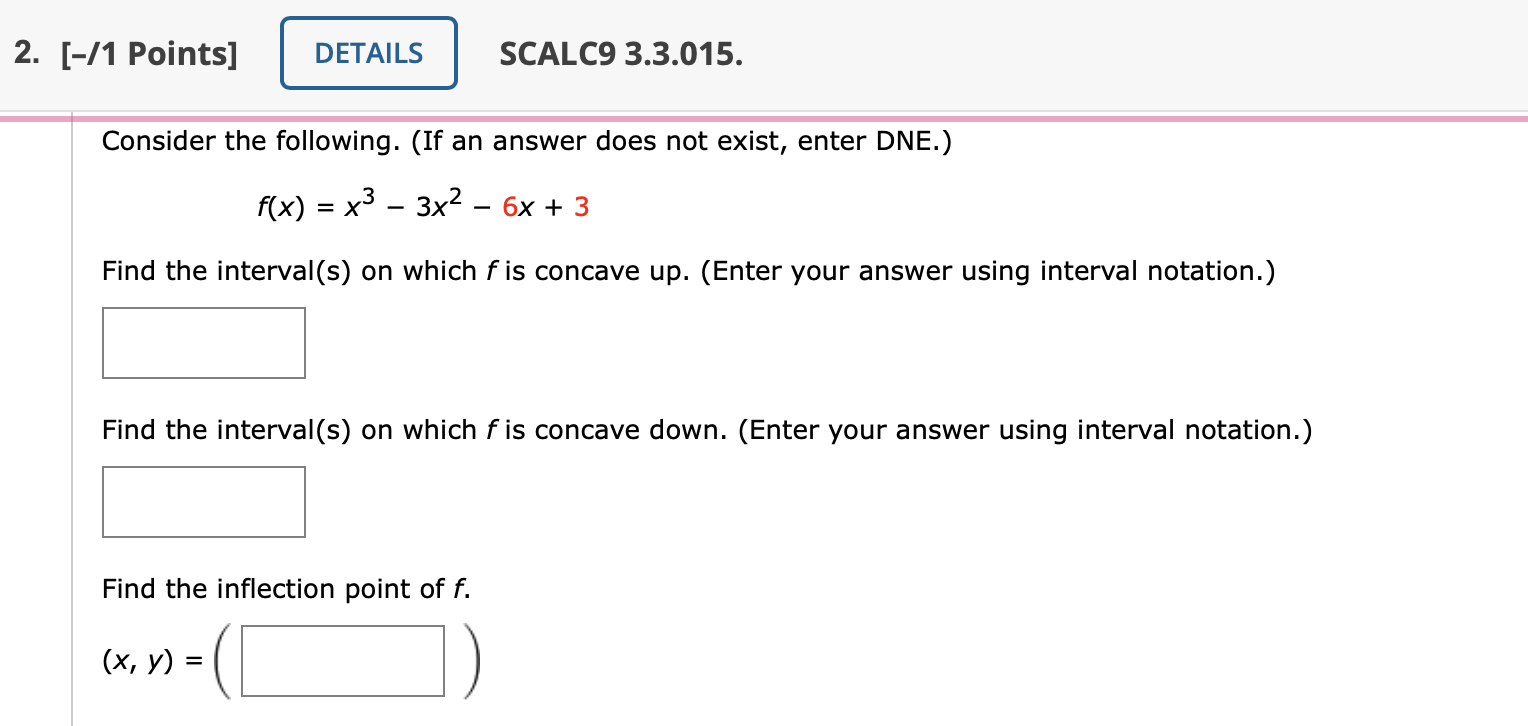Click the SCALC9 3.3.015 assignment label
This screenshot has width=1528, height=726.
click(x=620, y=54)
